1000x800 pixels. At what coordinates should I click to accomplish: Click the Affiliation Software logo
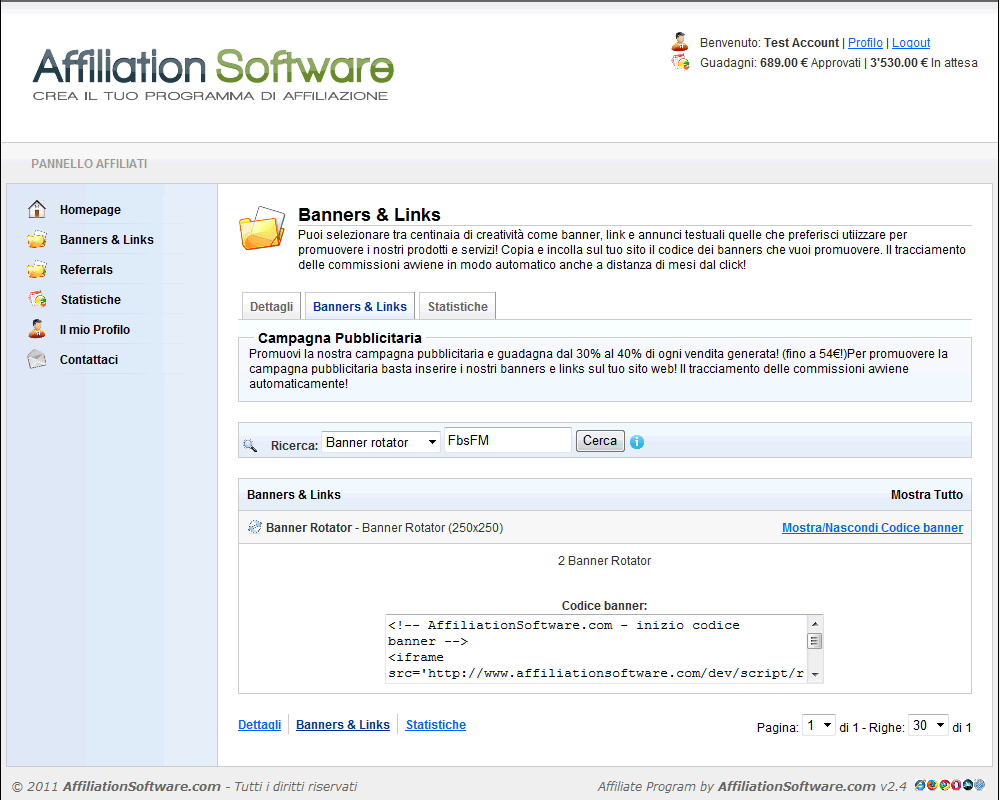(213, 74)
